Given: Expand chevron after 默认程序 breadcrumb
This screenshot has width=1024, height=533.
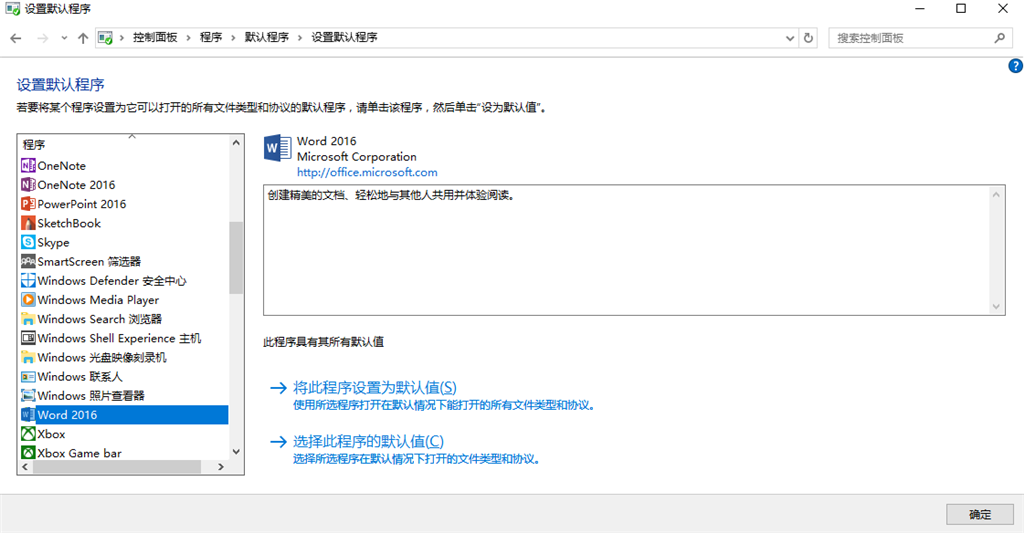Looking at the screenshot, I should (300, 38).
